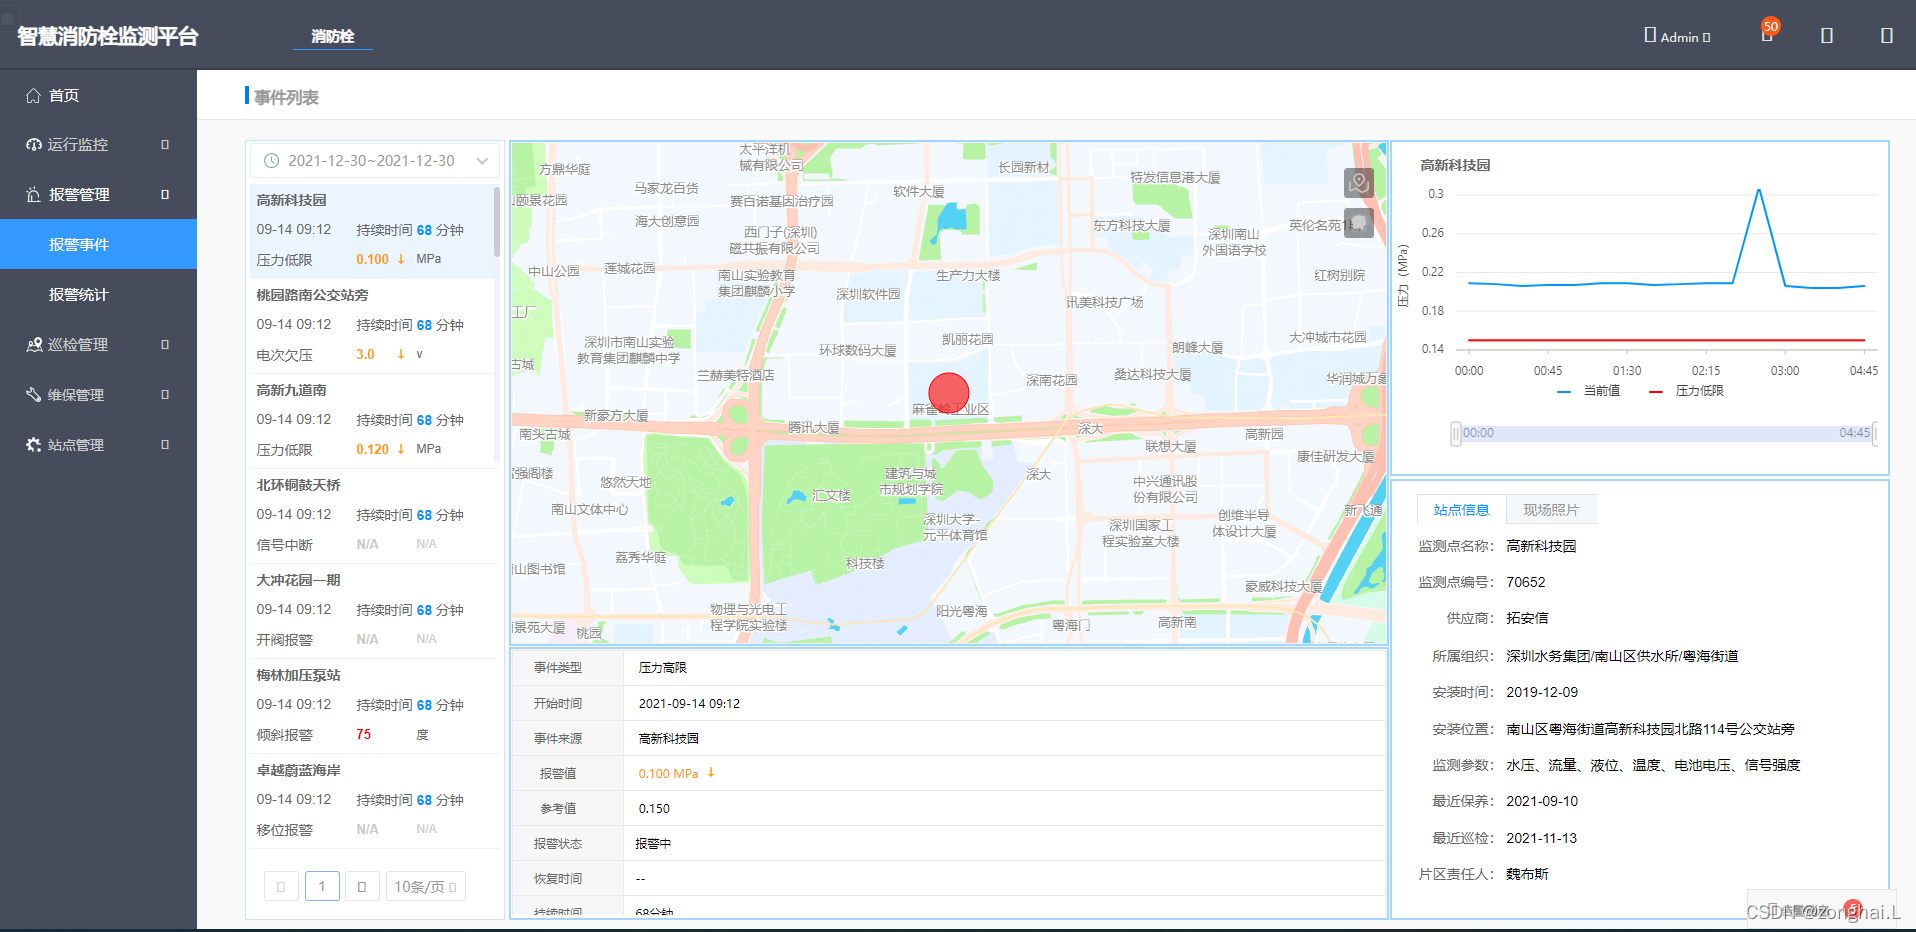The width and height of the screenshot is (1916, 932).
Task: Click the down arrow next to 3.0
Action: pyautogui.click(x=401, y=354)
